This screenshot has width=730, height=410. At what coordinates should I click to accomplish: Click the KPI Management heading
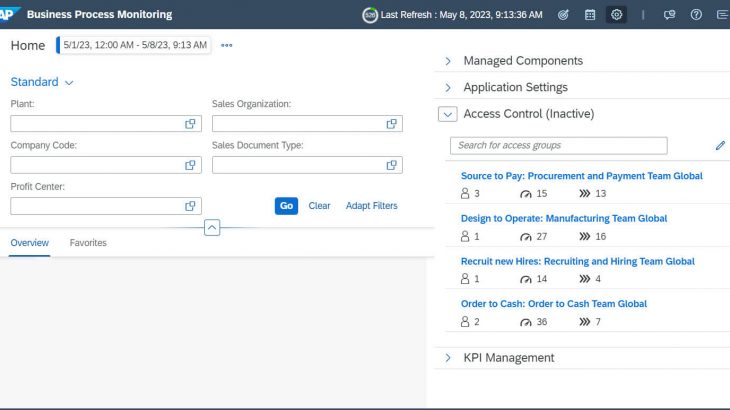click(509, 358)
